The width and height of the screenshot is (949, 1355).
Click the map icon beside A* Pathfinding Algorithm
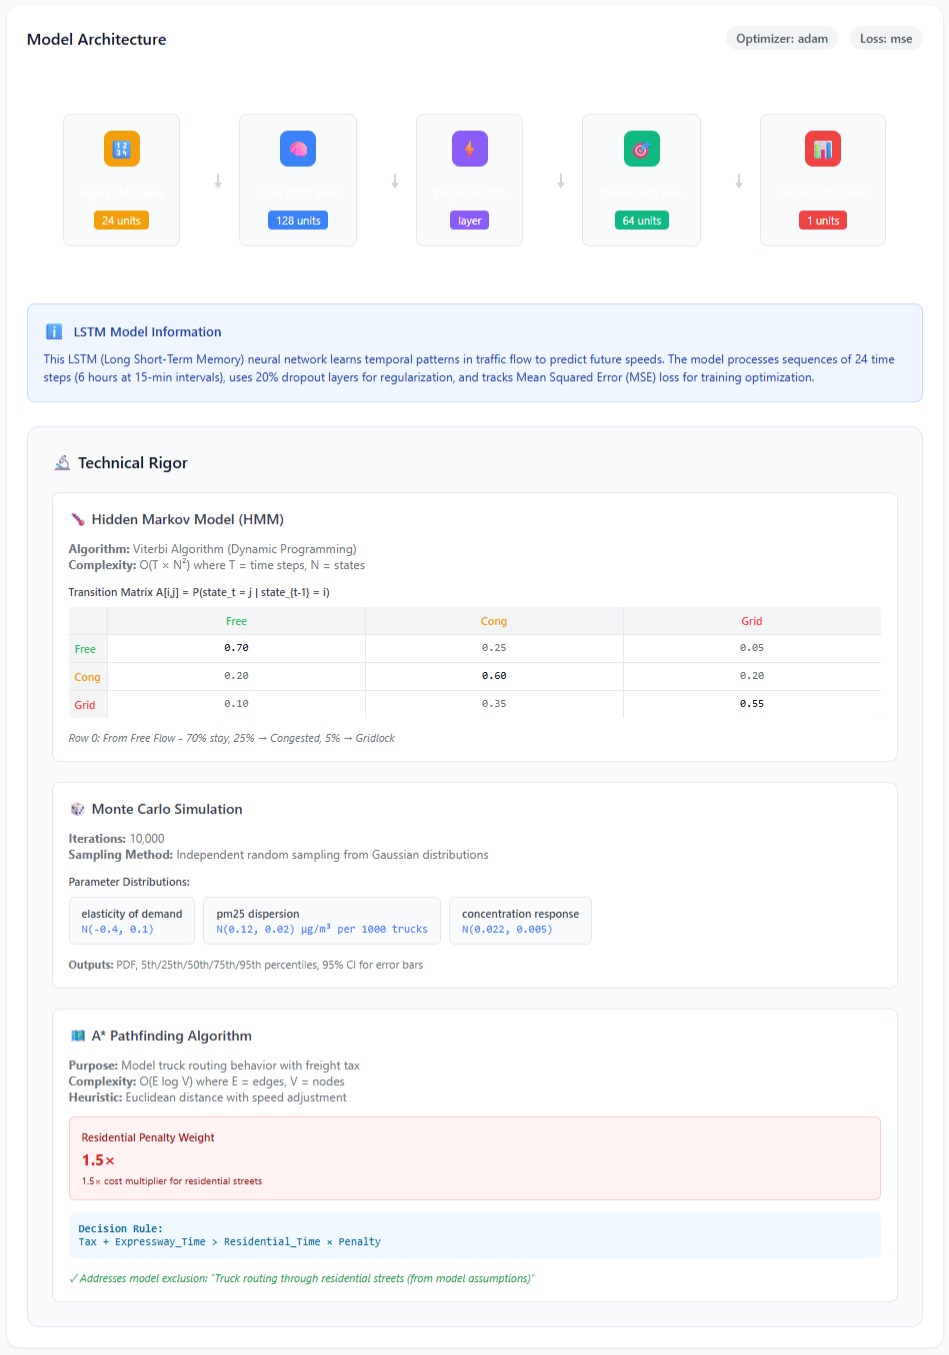pyautogui.click(x=77, y=1036)
